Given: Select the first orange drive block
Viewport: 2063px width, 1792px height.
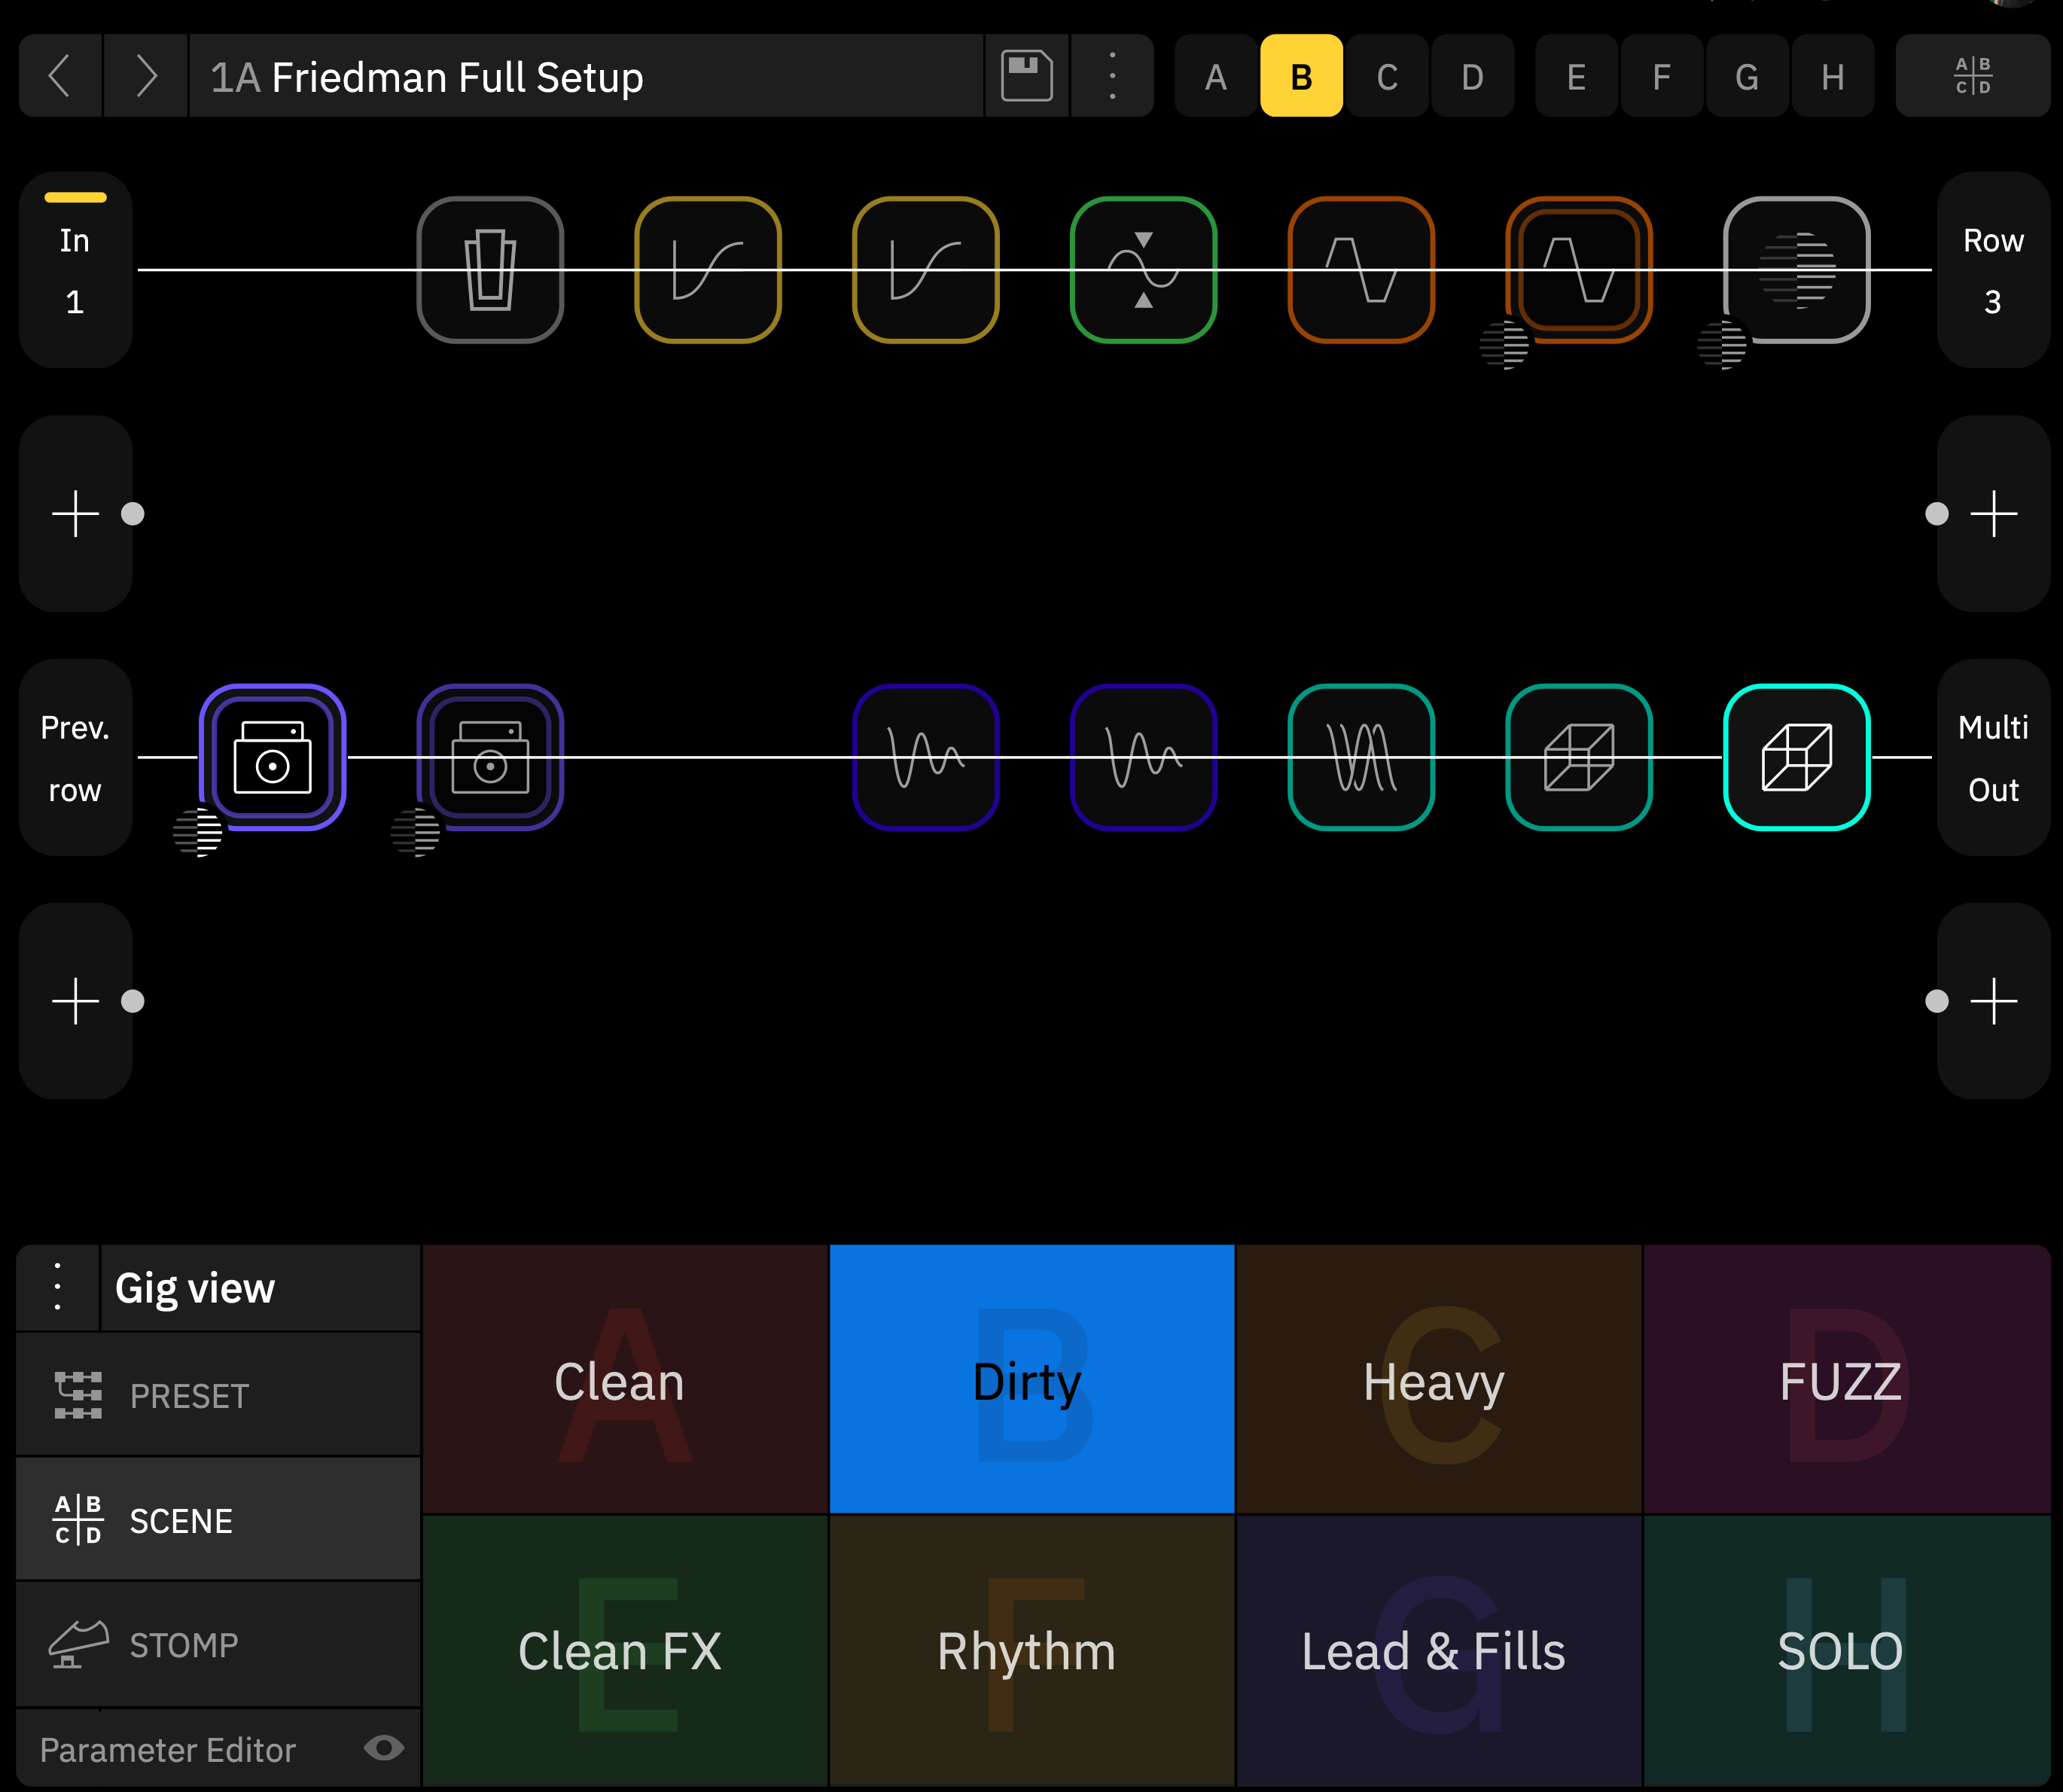Looking at the screenshot, I should point(1361,270).
